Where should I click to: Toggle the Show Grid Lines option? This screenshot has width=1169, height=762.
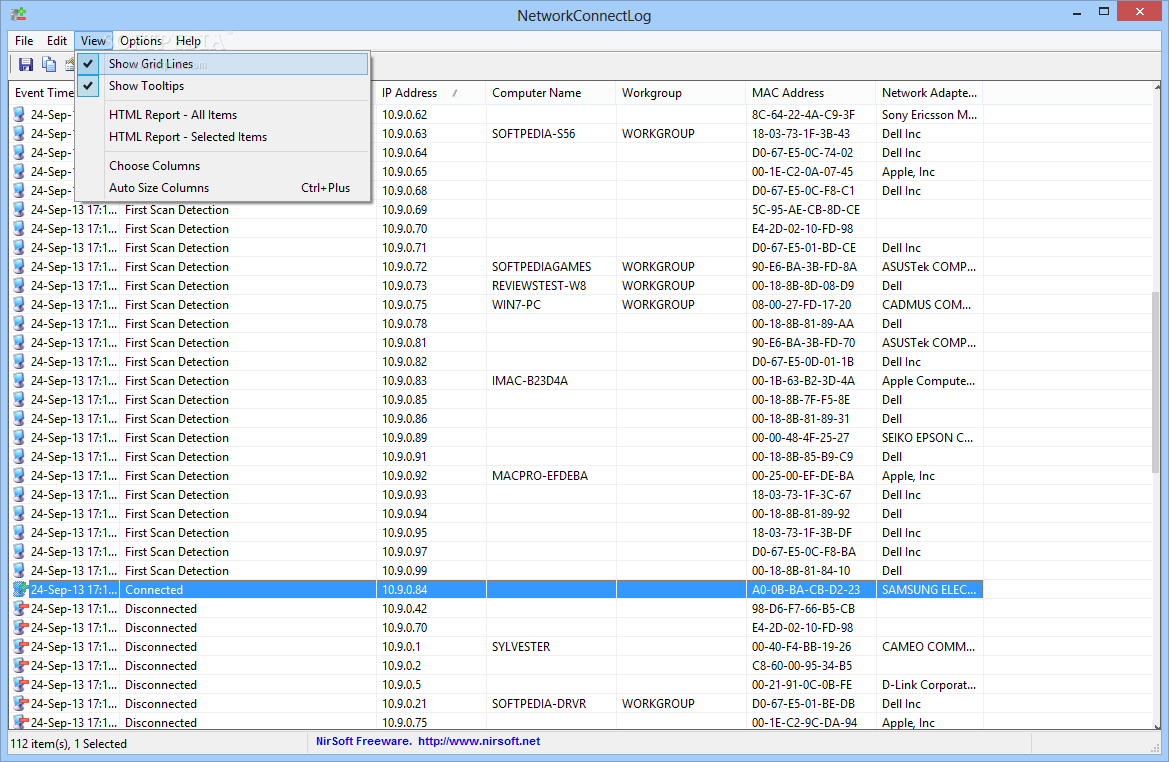[x=223, y=64]
